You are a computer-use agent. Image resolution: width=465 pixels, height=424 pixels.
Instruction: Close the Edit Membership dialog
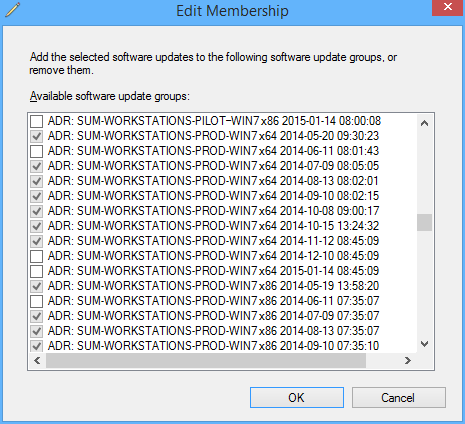(x=448, y=7)
